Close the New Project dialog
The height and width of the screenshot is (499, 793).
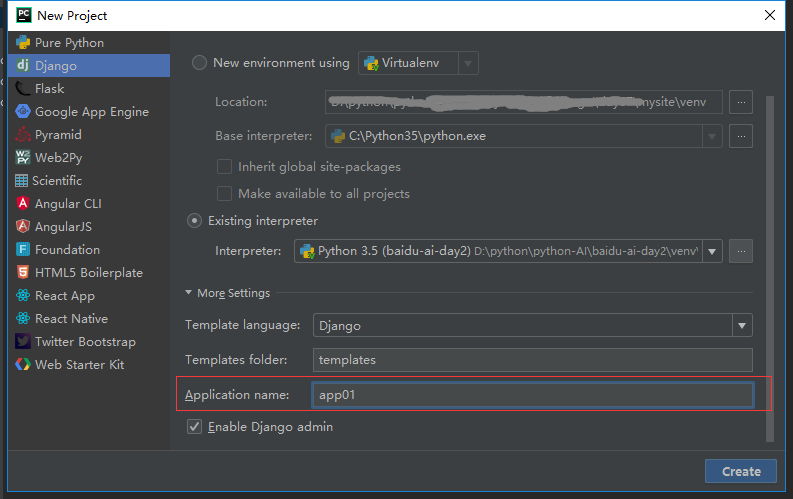(770, 15)
